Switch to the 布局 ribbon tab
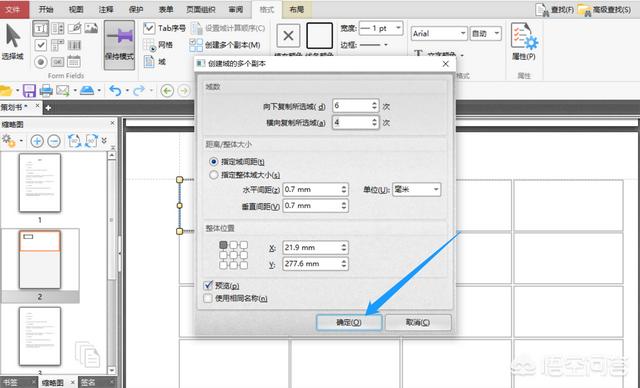 tap(297, 9)
